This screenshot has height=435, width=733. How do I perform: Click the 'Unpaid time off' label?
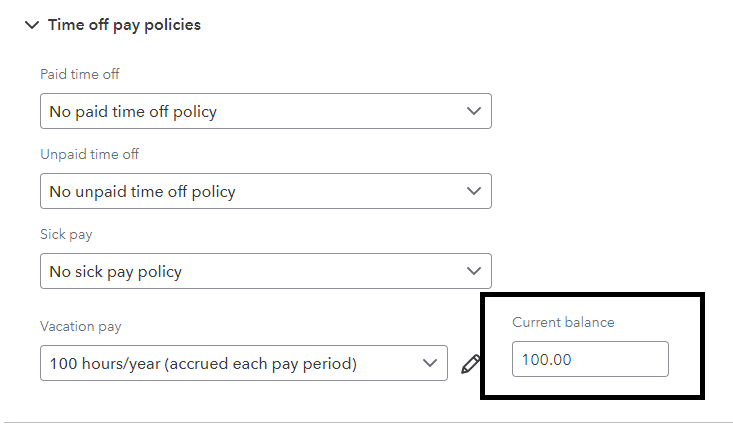(89, 155)
